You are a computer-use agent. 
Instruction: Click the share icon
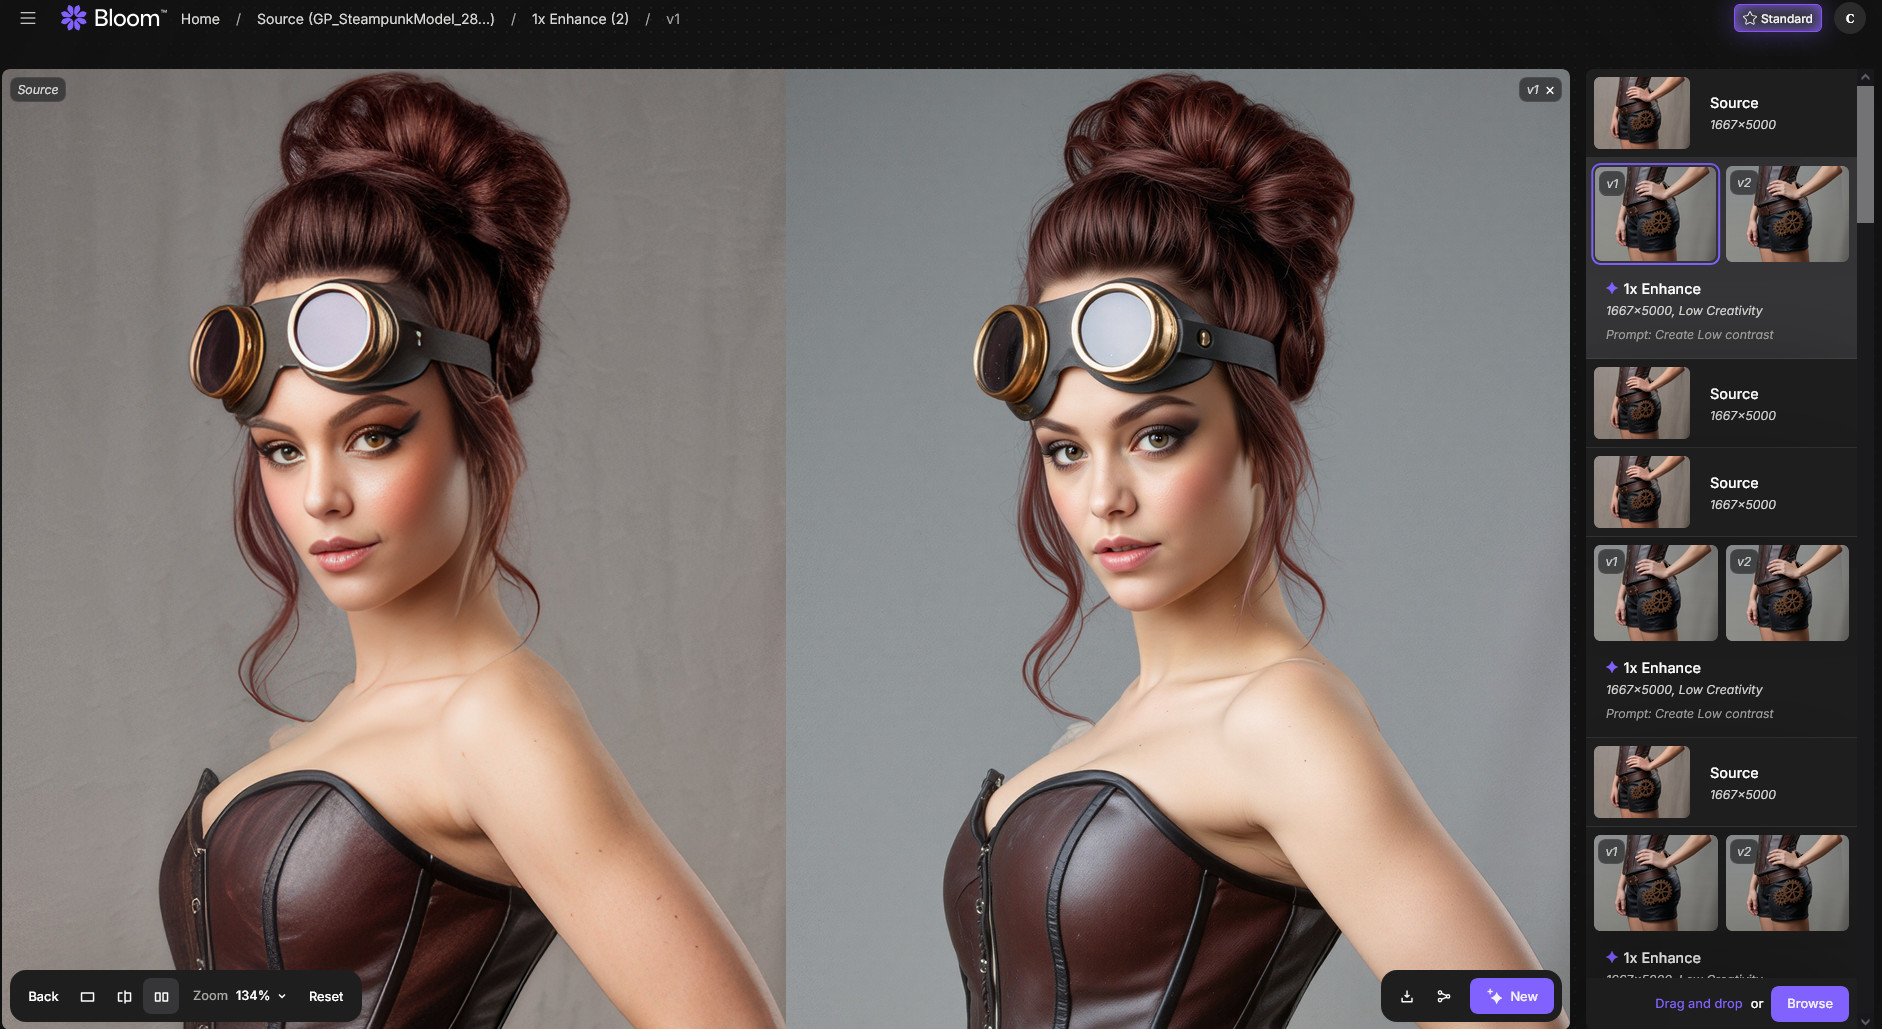(x=1443, y=997)
